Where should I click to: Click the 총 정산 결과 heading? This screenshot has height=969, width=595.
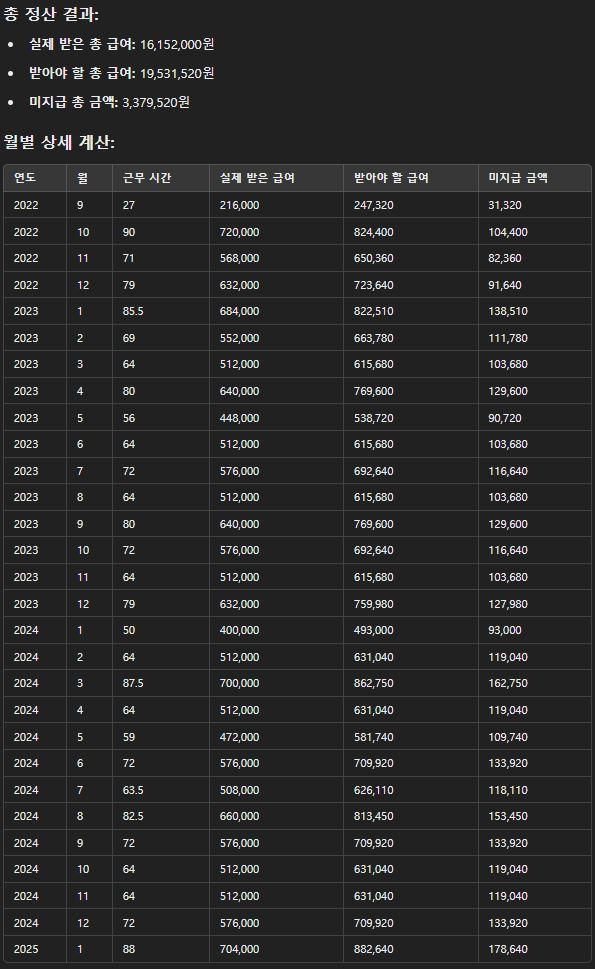51,14
